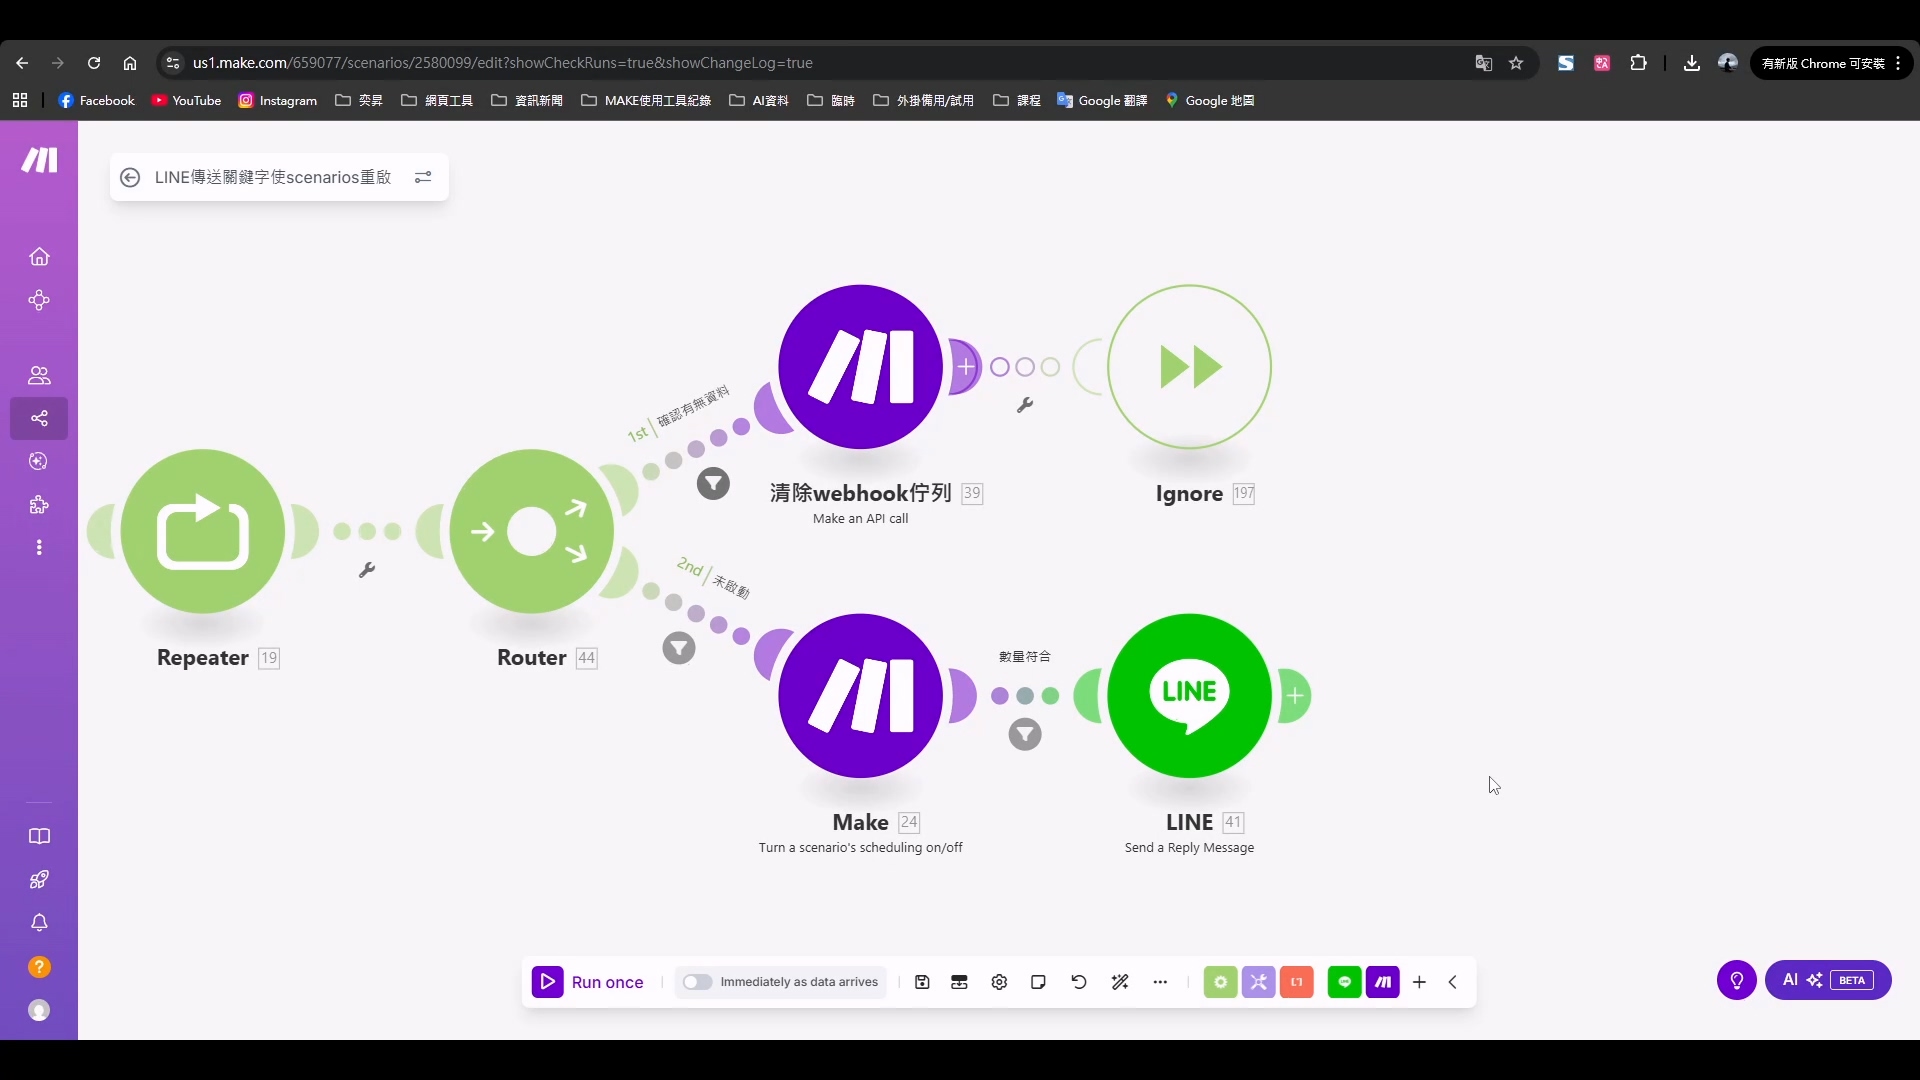Click the green LINE favorite icon
Screen dimensions: 1920x1080
(1345, 982)
